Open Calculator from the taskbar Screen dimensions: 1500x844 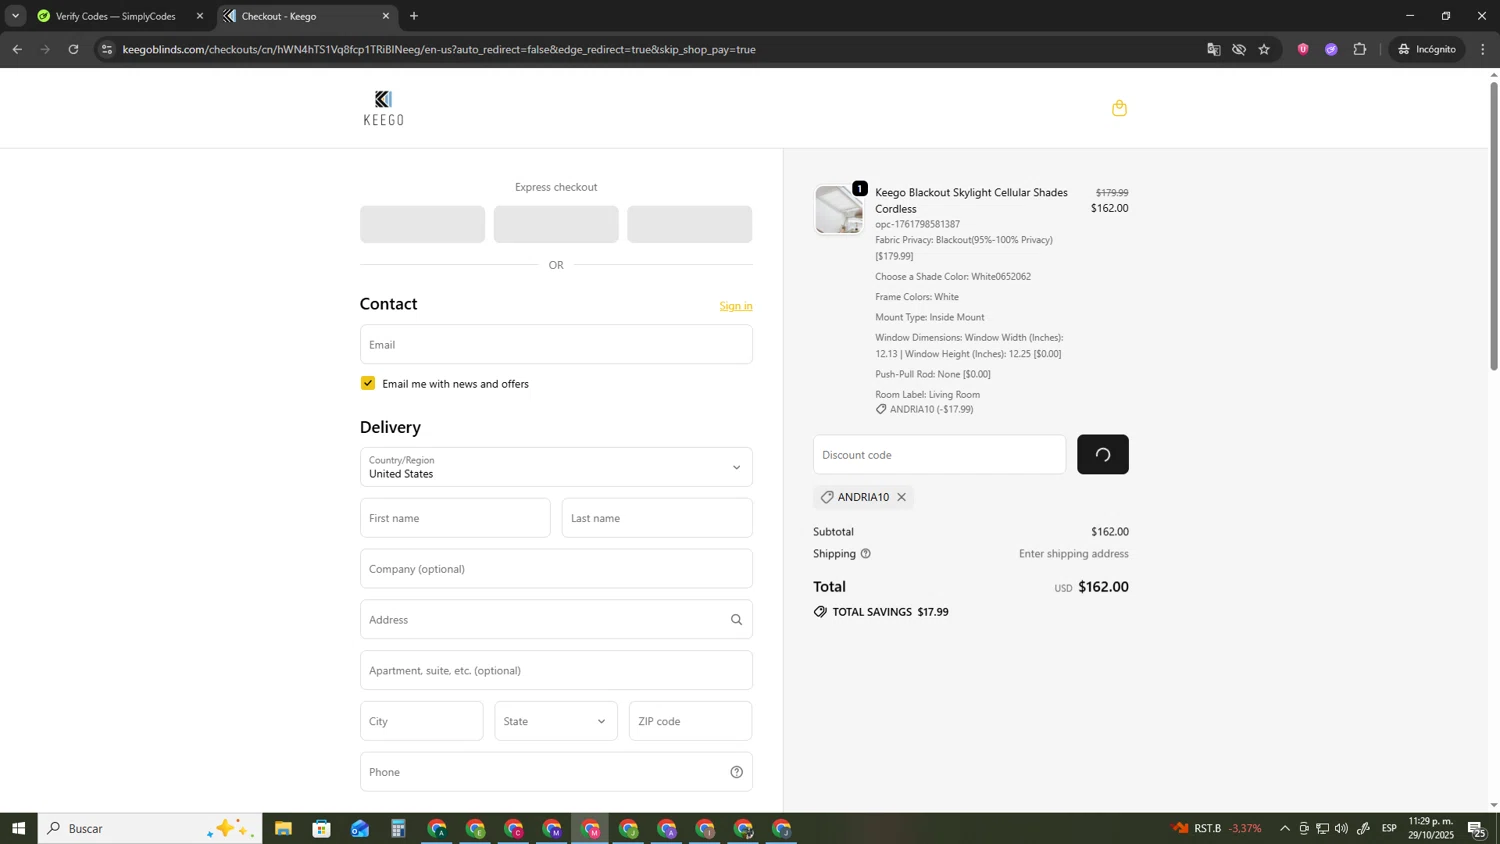coord(398,829)
